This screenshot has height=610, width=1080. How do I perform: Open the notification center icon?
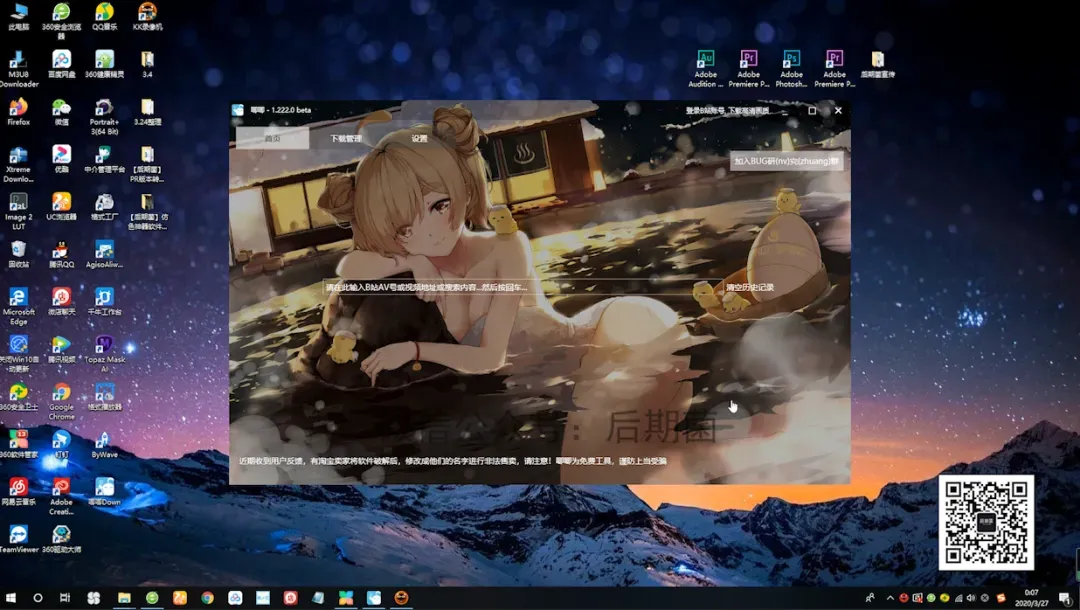point(1065,598)
